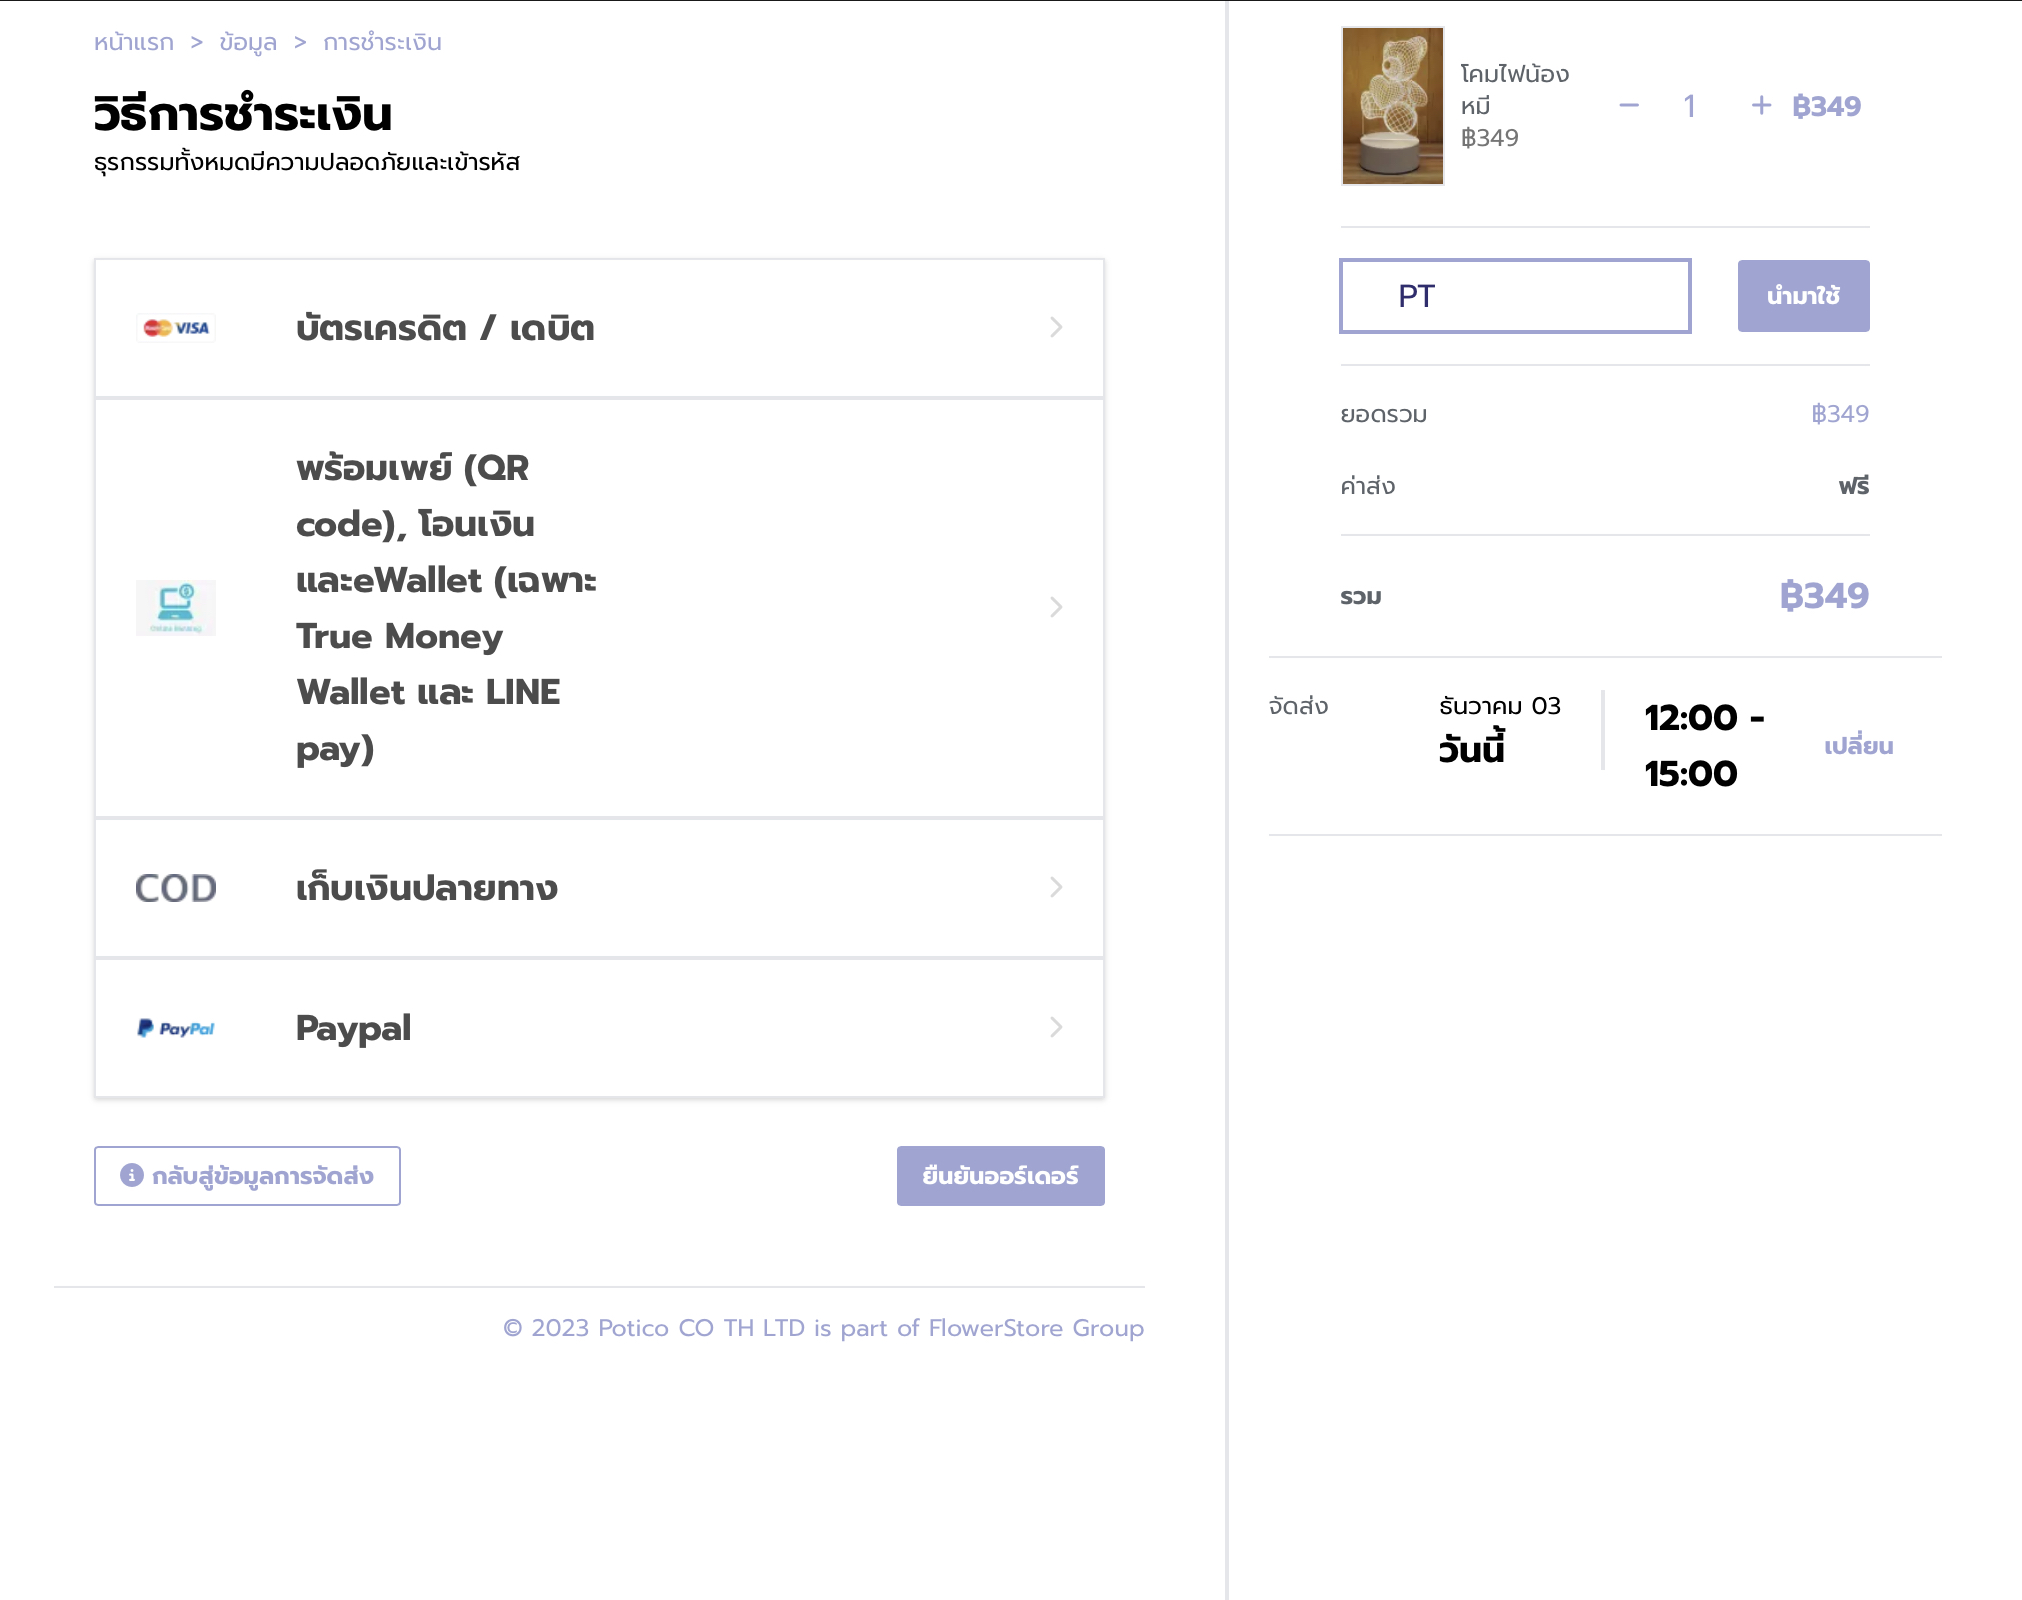Select the การชำระเงิน breadcrumb
This screenshot has height=1600, width=2022.
click(x=382, y=42)
